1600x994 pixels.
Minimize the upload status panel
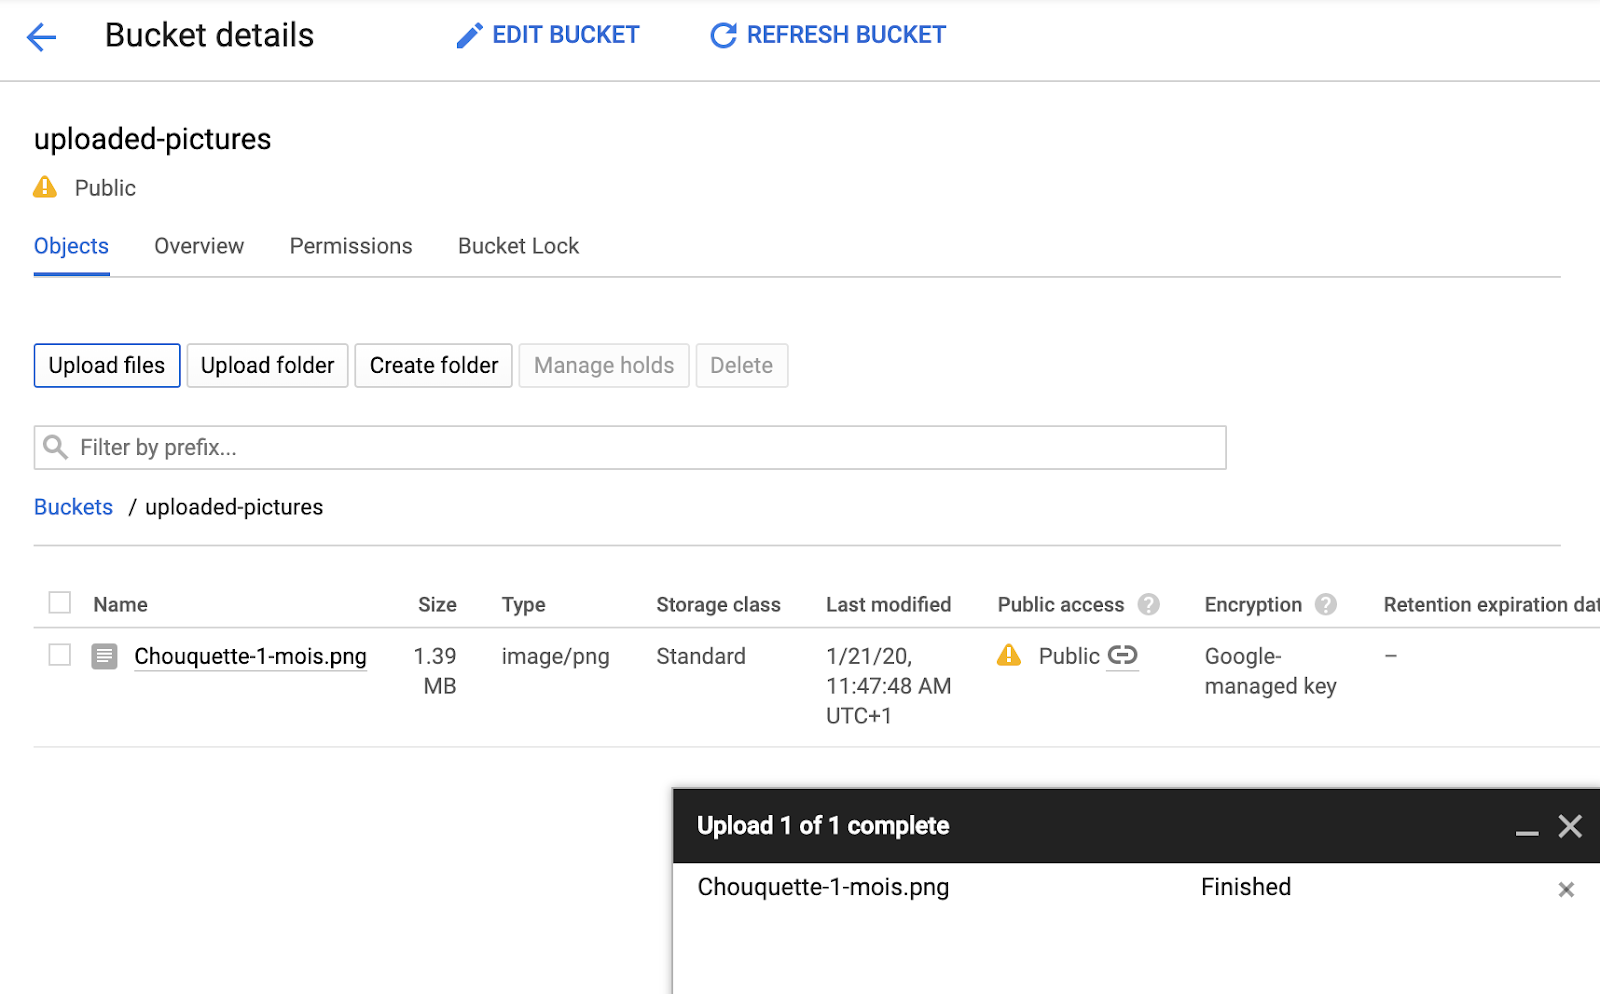click(1526, 827)
